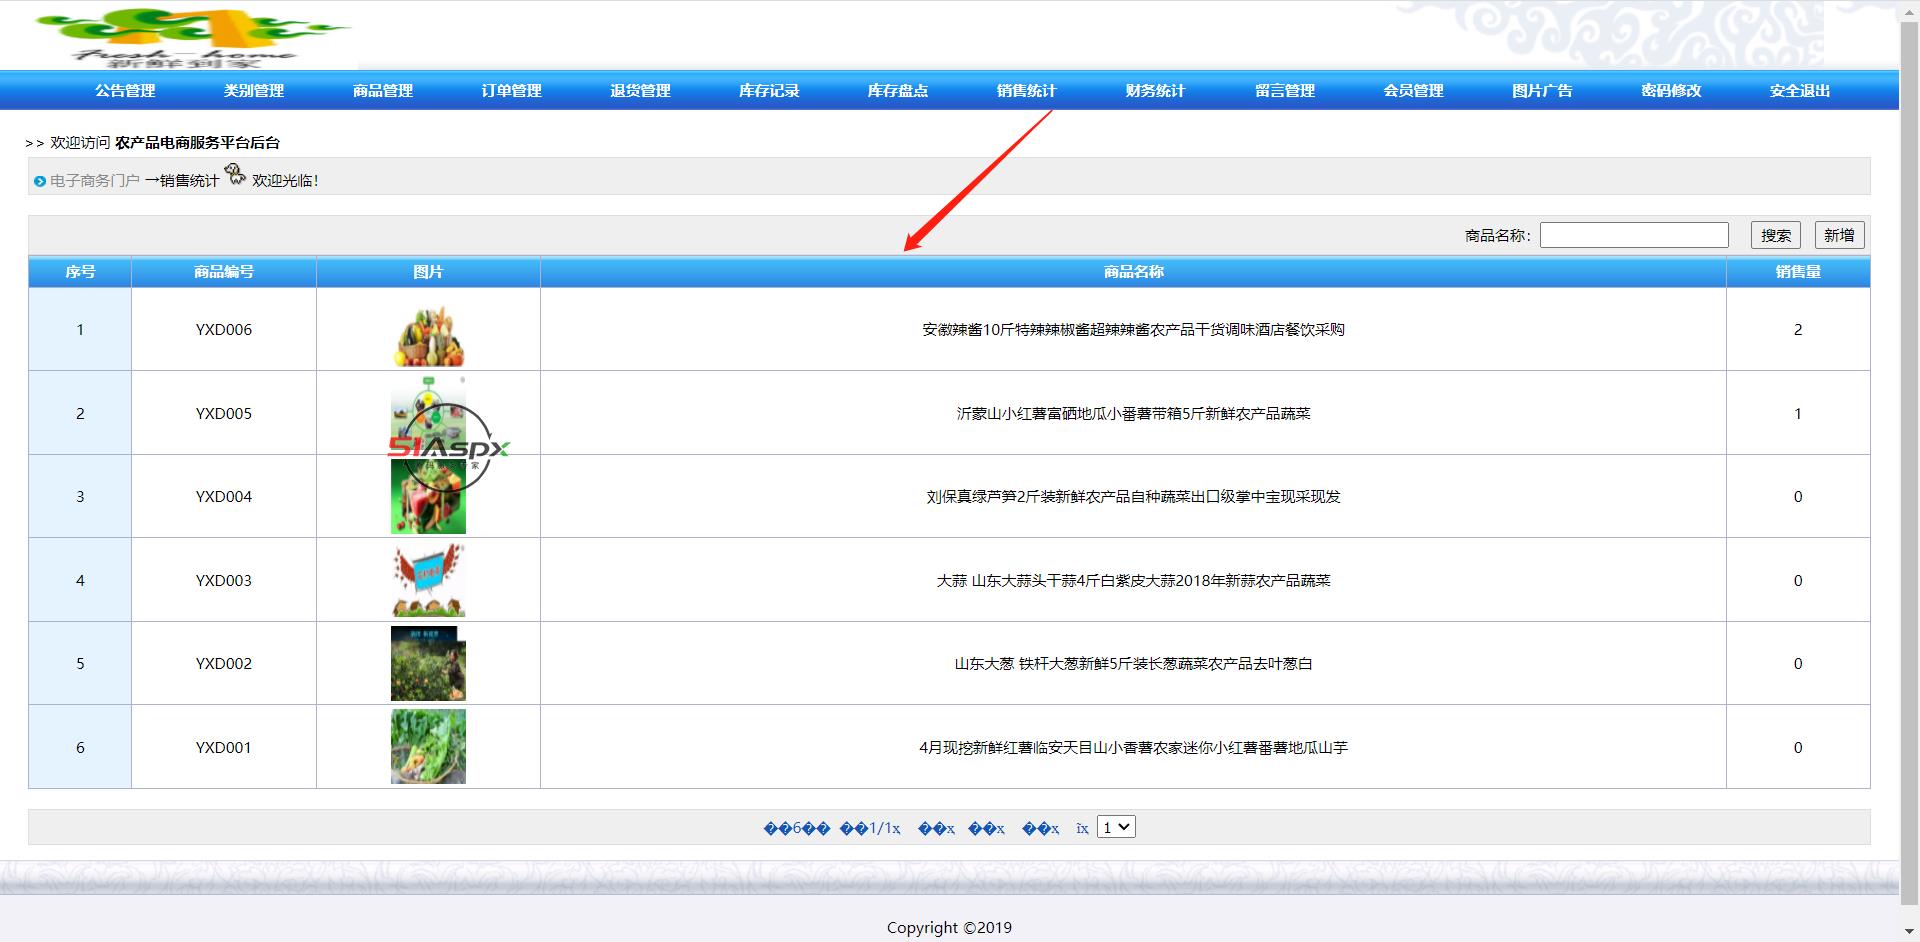Screen dimensions: 1920x942
Task: Open product image for YXD002
Action: [428, 664]
